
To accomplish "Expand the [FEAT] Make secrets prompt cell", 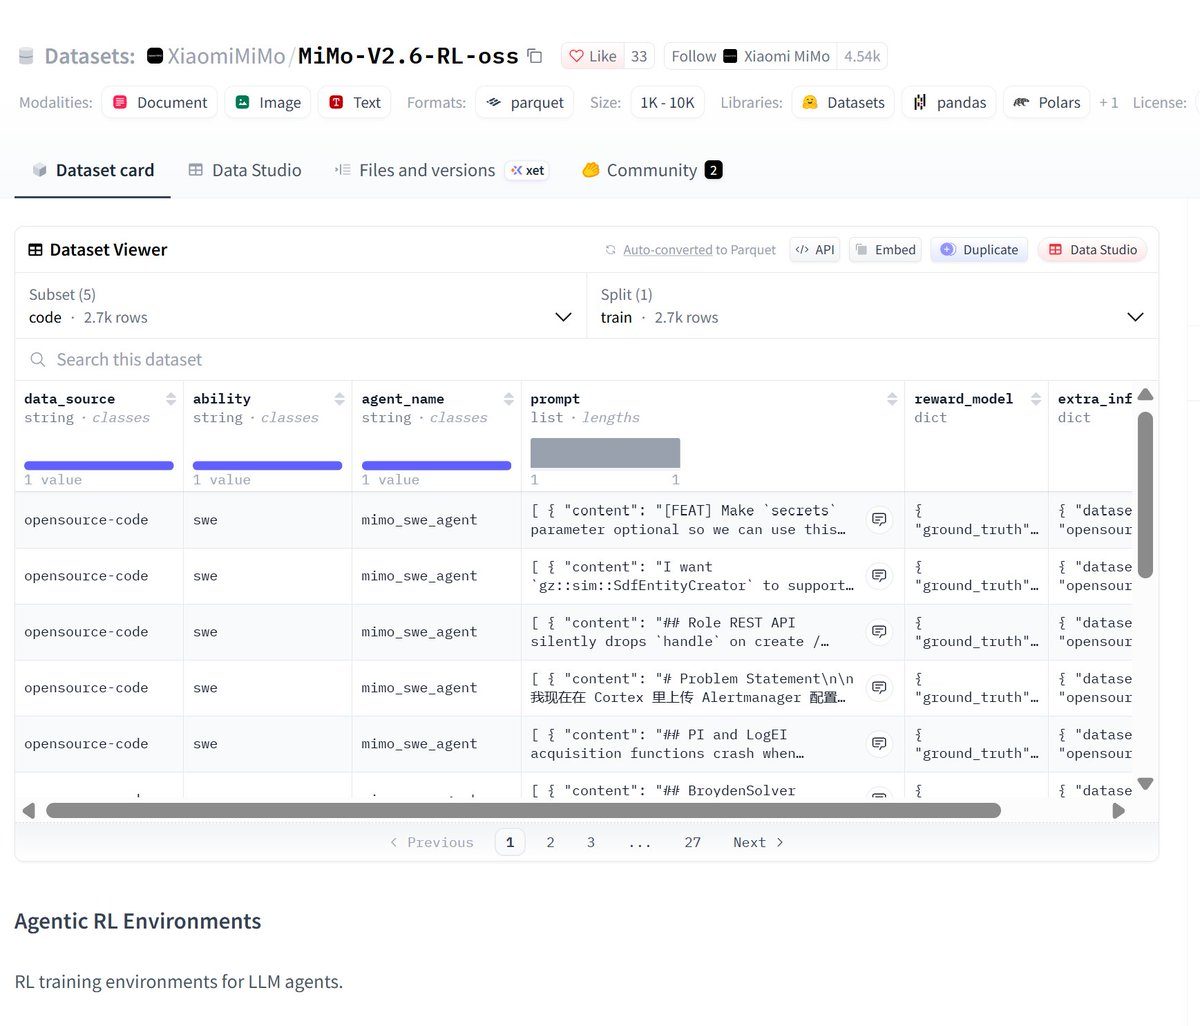I will pyautogui.click(x=879, y=519).
